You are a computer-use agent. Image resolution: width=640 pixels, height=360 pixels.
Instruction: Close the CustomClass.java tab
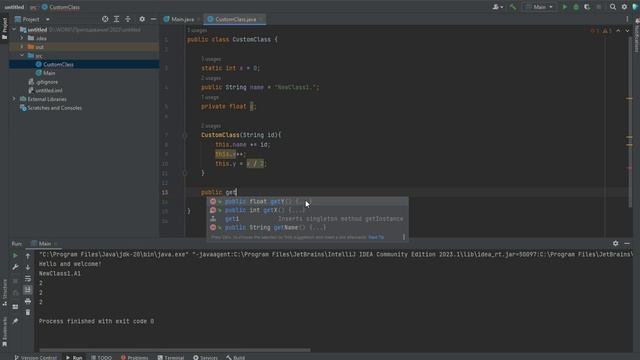tap(260, 19)
